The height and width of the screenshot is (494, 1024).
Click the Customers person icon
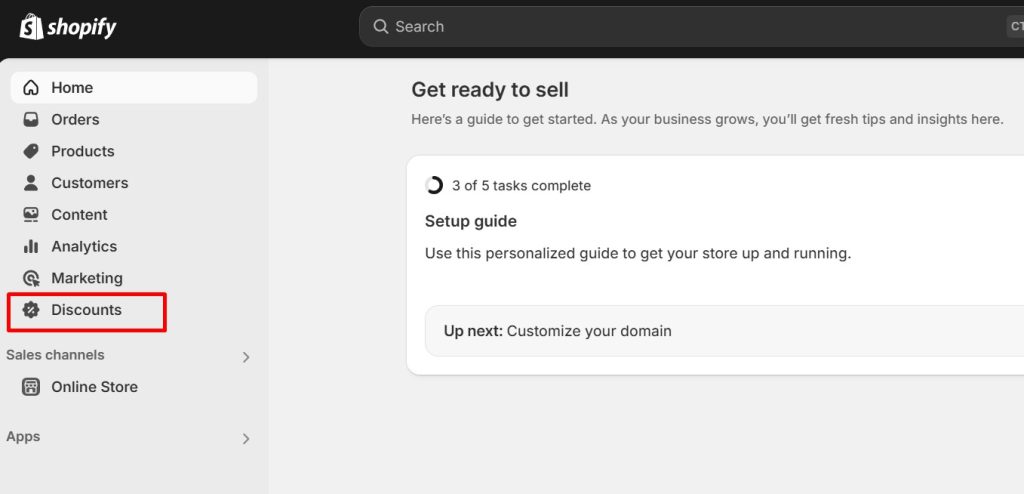(x=31, y=183)
